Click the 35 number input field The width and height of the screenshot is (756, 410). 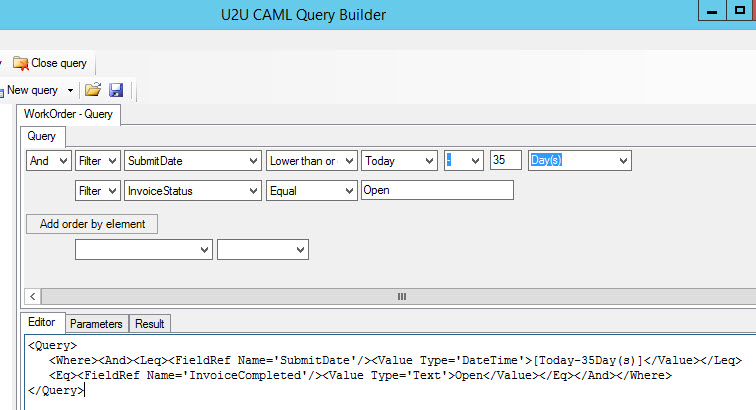[505, 160]
